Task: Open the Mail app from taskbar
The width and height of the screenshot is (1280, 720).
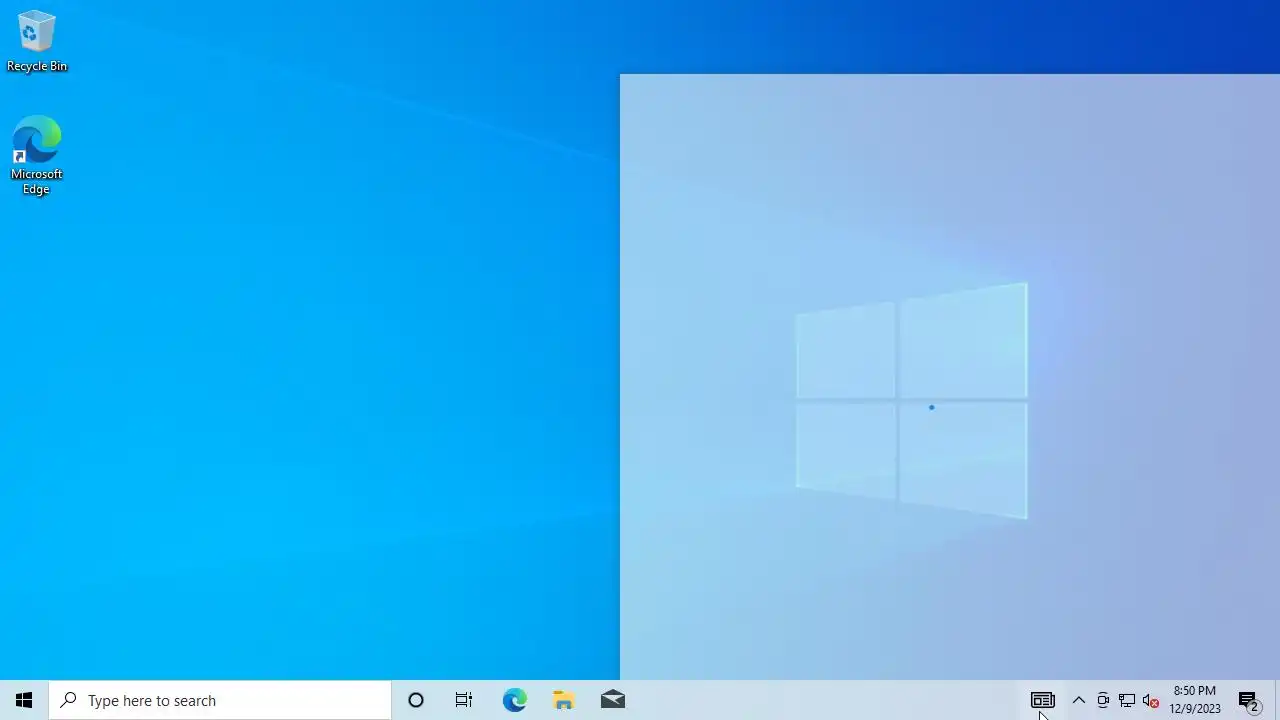Action: pyautogui.click(x=613, y=700)
